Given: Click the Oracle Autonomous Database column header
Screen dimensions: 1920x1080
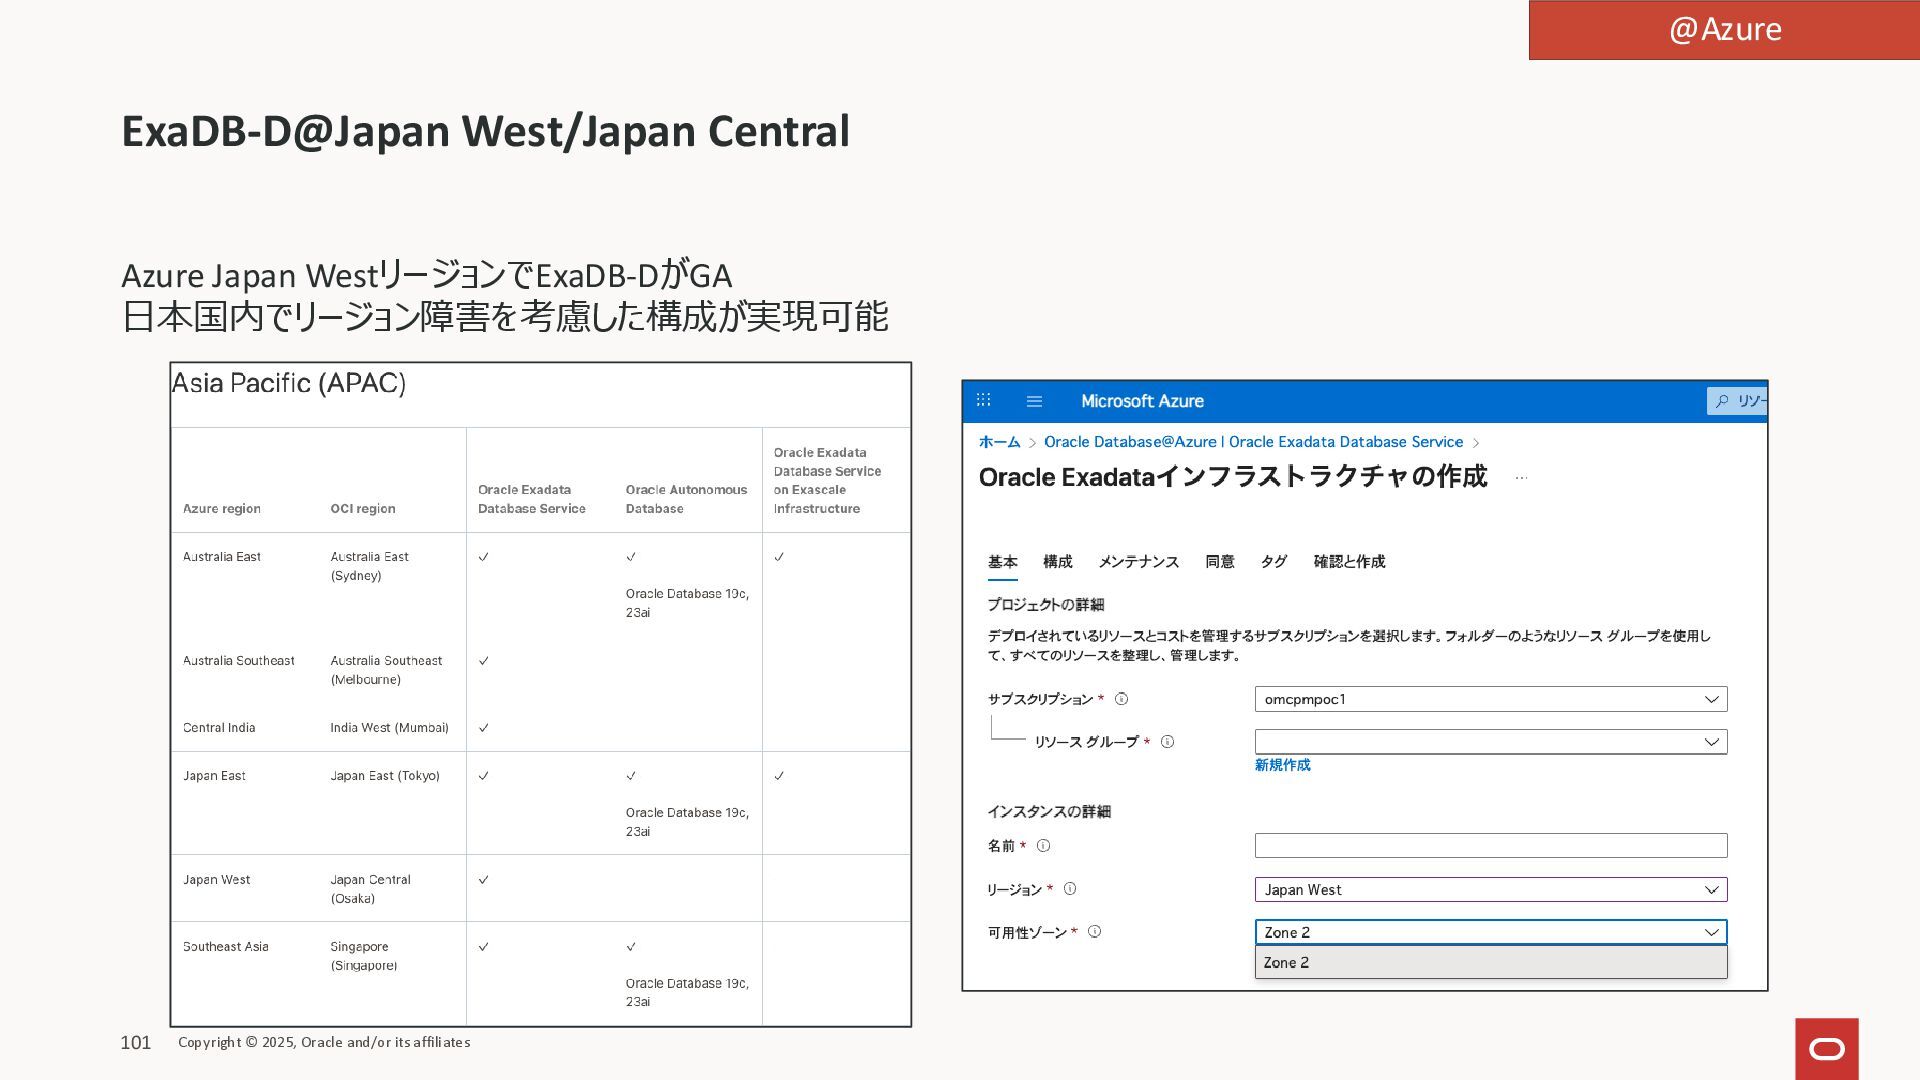Looking at the screenshot, I should pos(686,499).
